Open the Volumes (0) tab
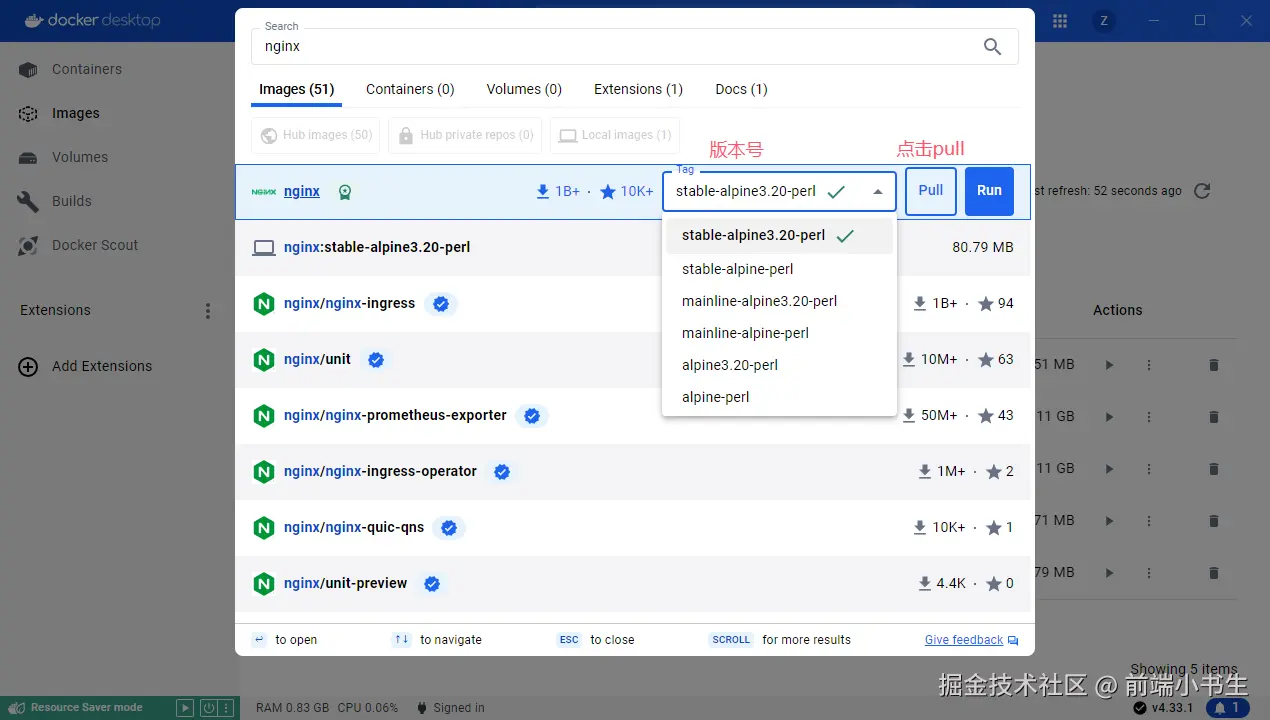 click(524, 89)
